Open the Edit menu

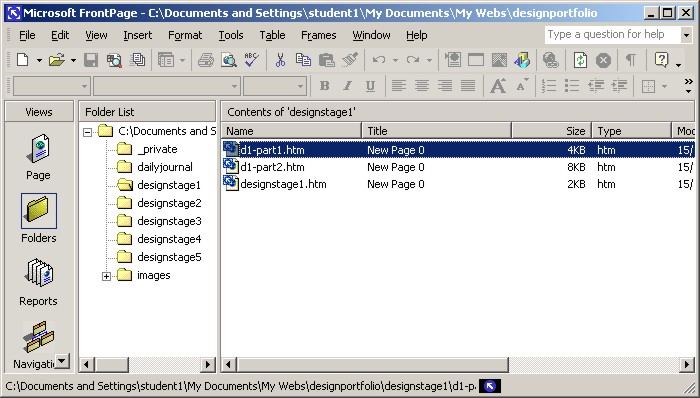(x=60, y=35)
